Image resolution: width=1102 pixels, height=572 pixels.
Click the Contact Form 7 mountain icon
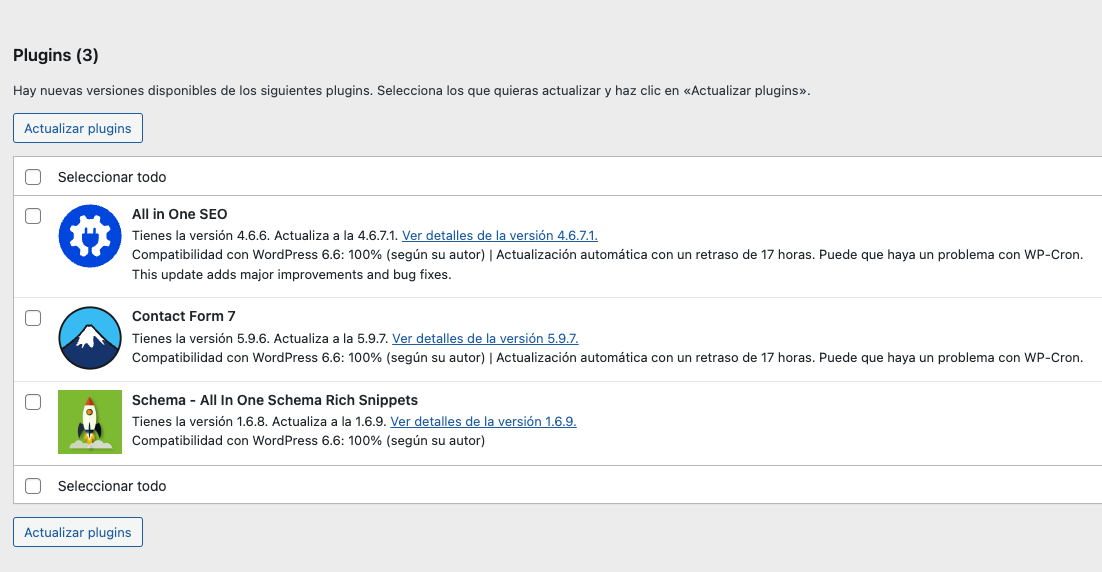(x=90, y=338)
